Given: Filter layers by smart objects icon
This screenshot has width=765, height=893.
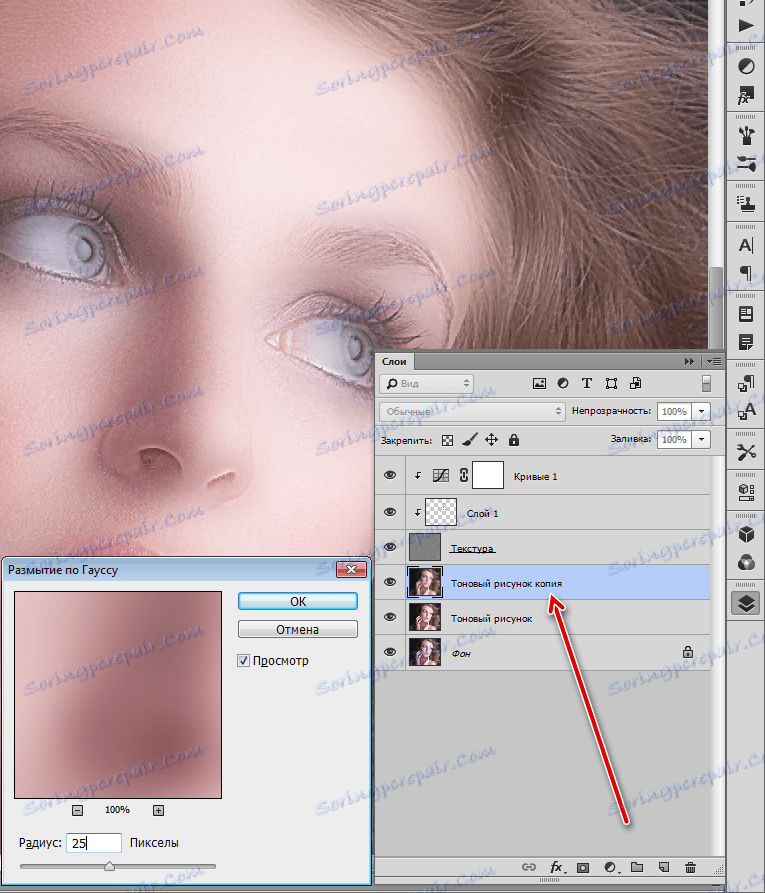Looking at the screenshot, I should click(x=636, y=383).
